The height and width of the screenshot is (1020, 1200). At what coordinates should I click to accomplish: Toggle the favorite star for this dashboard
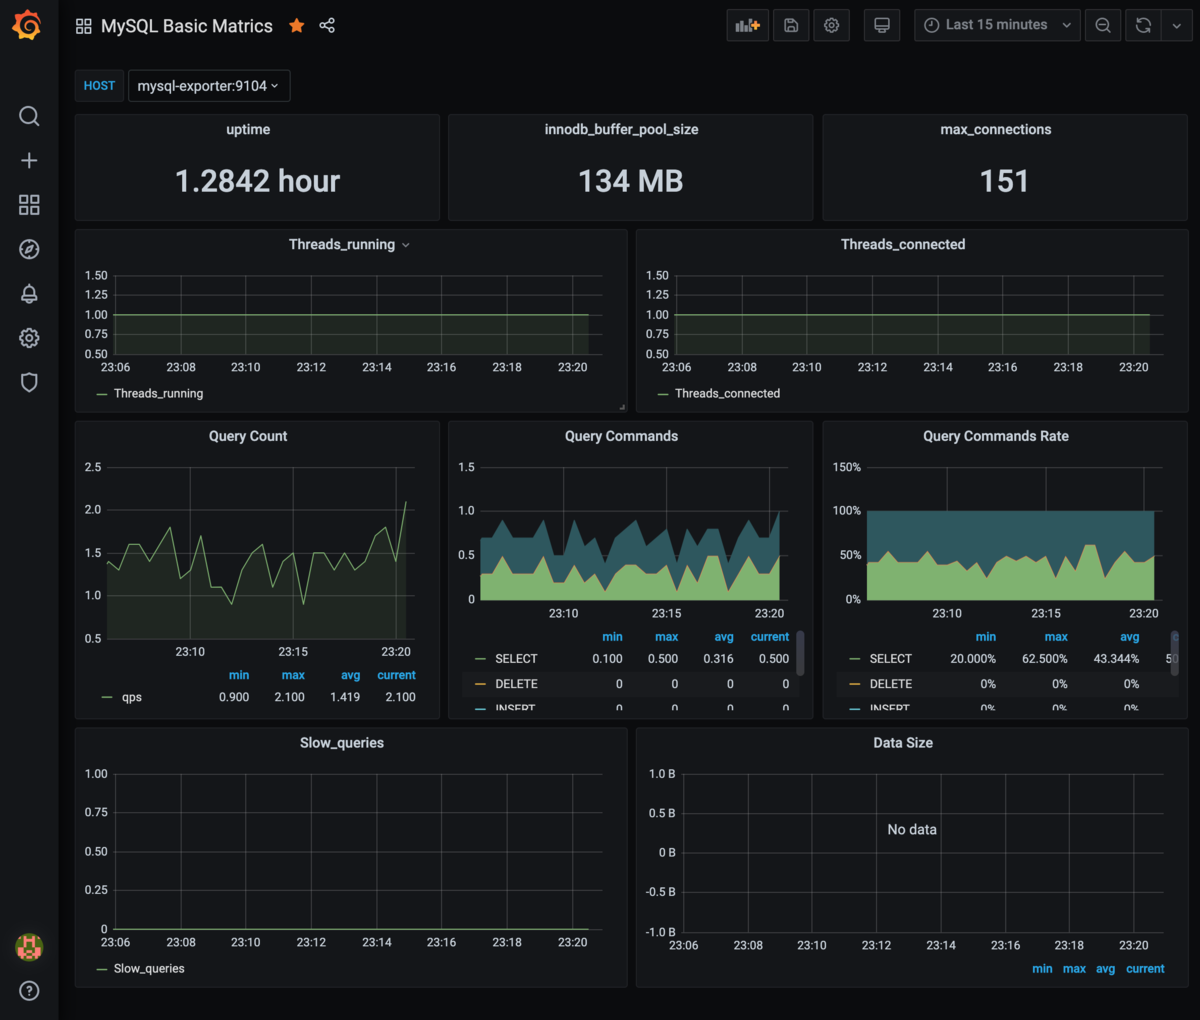(x=297, y=26)
